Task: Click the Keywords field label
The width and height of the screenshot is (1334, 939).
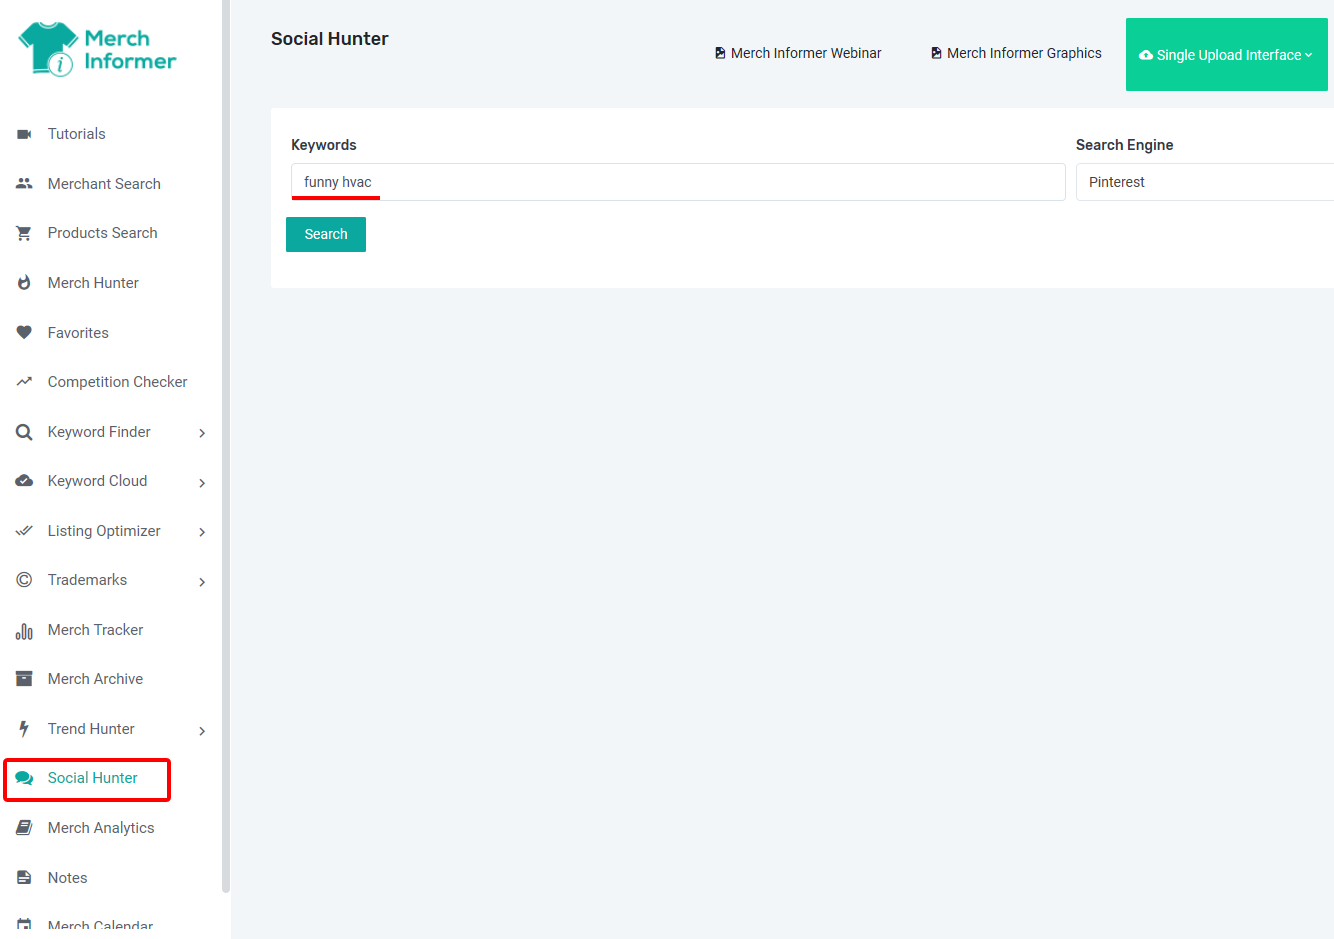Action: coord(324,145)
